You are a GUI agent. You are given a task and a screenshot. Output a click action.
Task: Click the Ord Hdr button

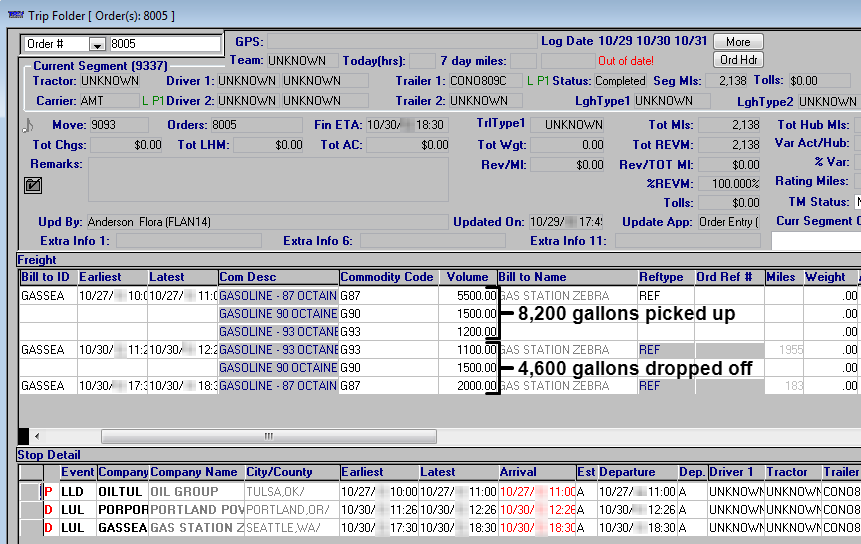point(738,60)
